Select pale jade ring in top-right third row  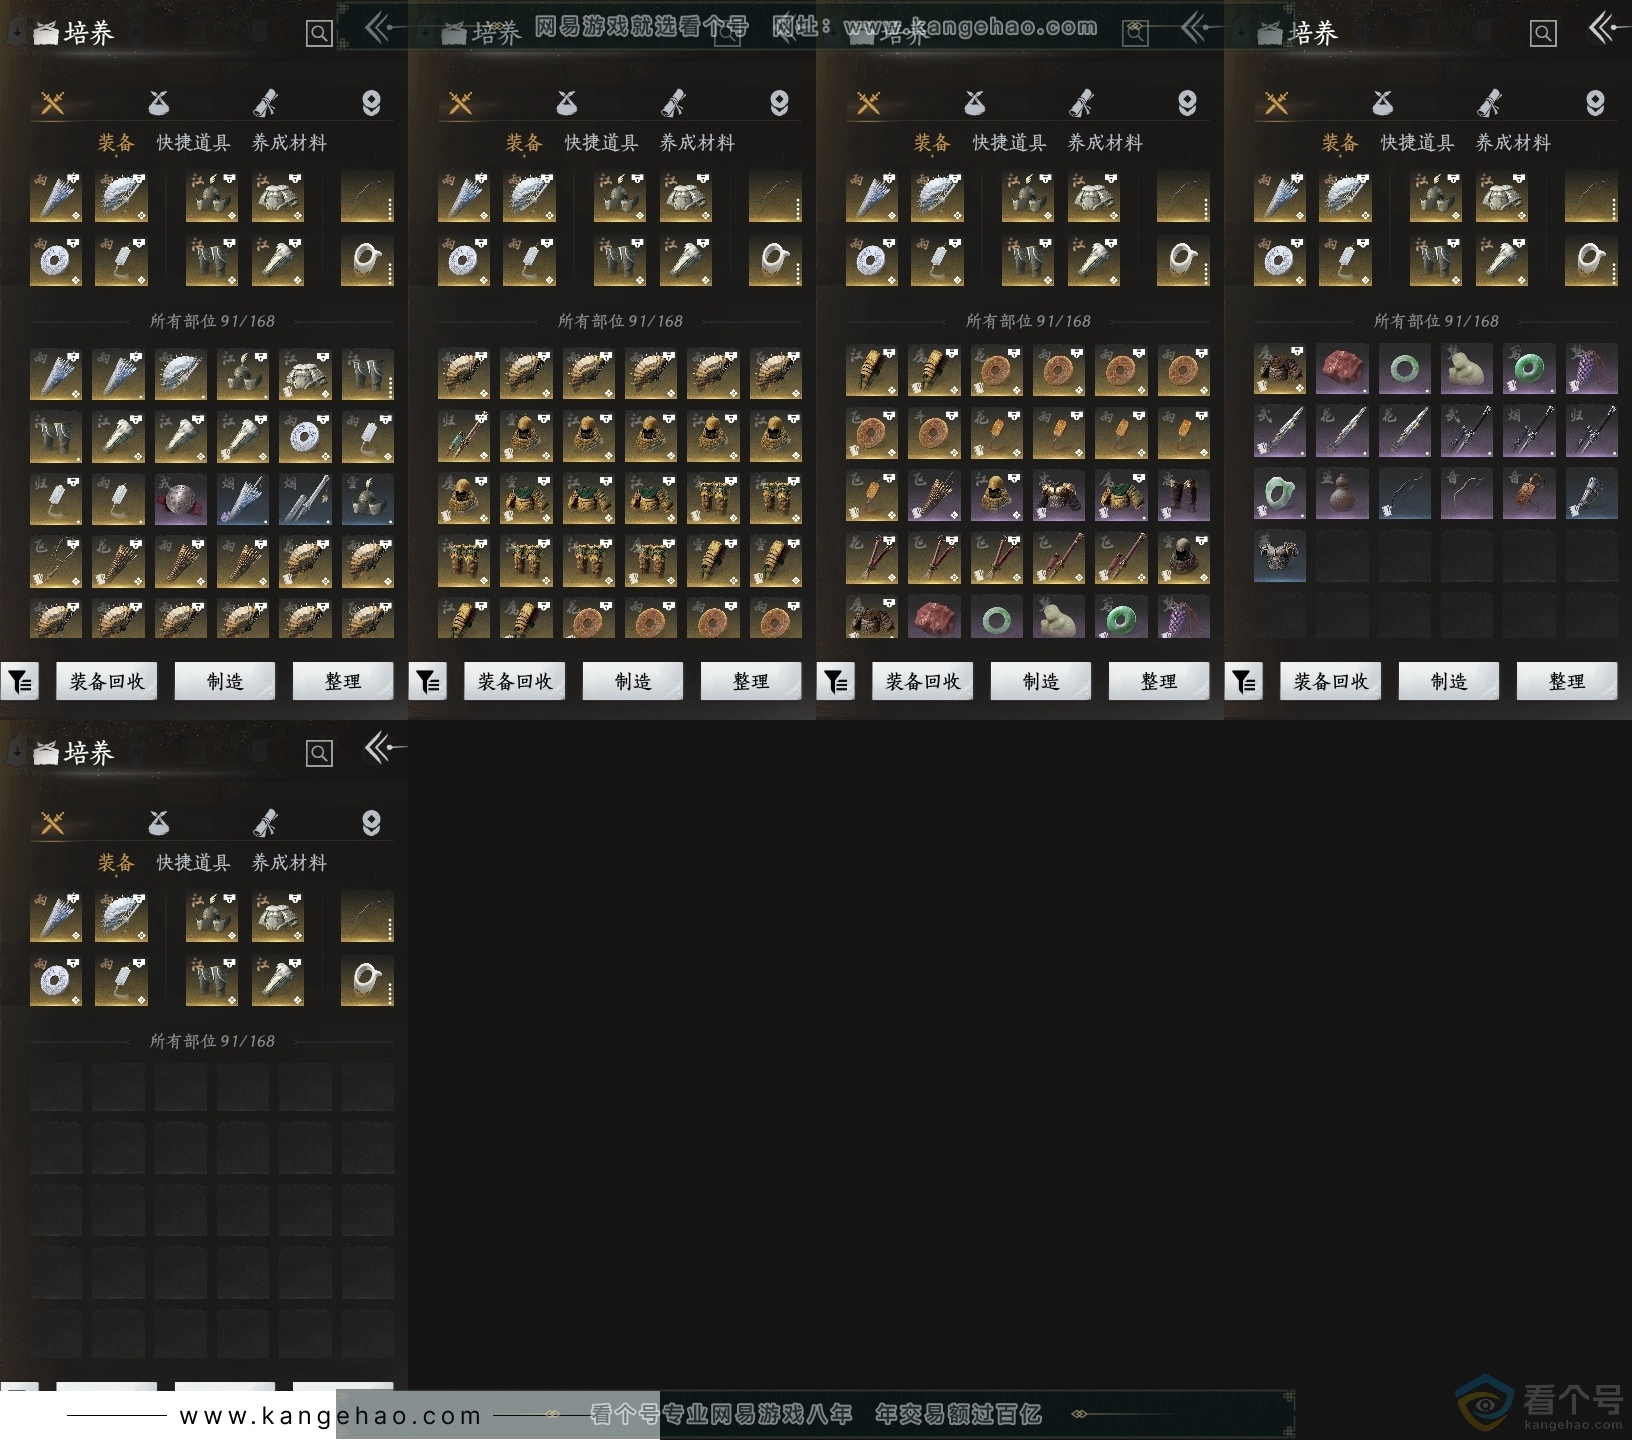(x=1280, y=494)
